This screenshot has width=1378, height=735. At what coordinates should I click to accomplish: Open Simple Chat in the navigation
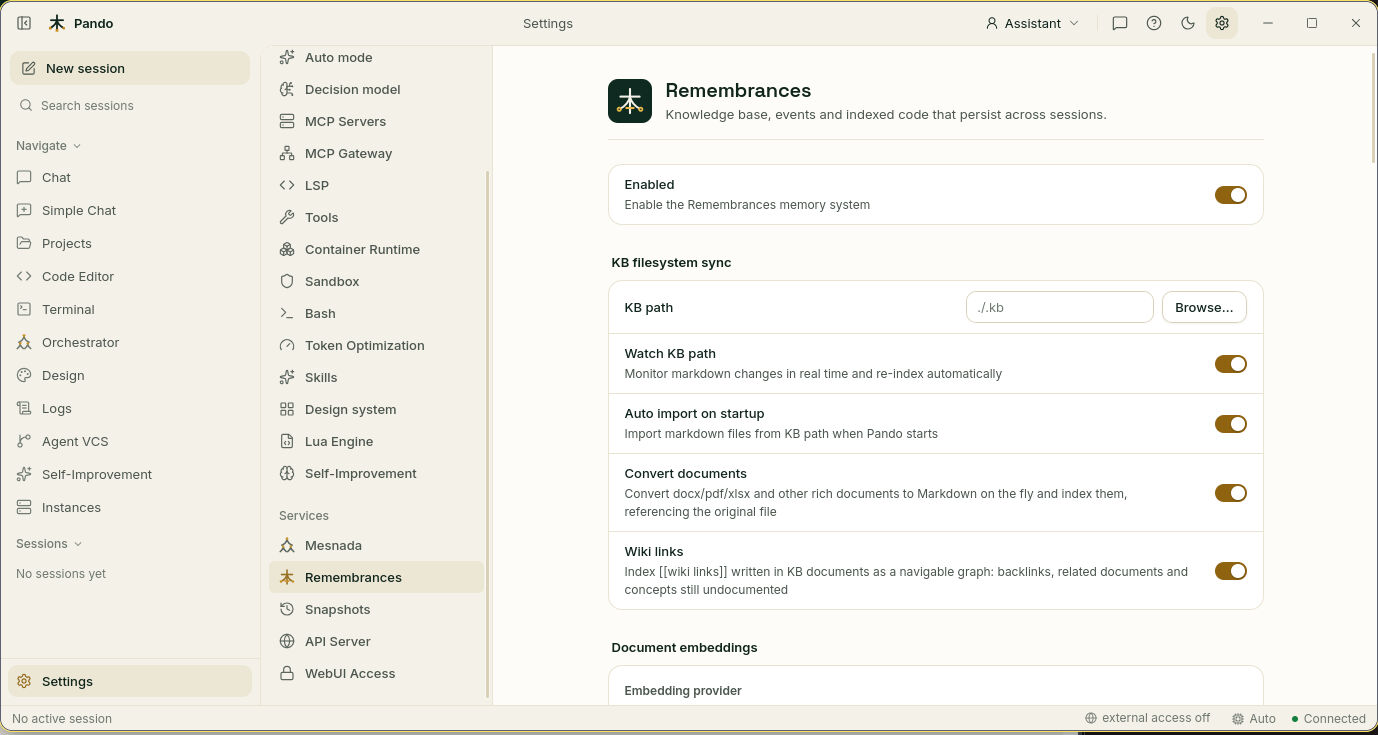(130, 210)
